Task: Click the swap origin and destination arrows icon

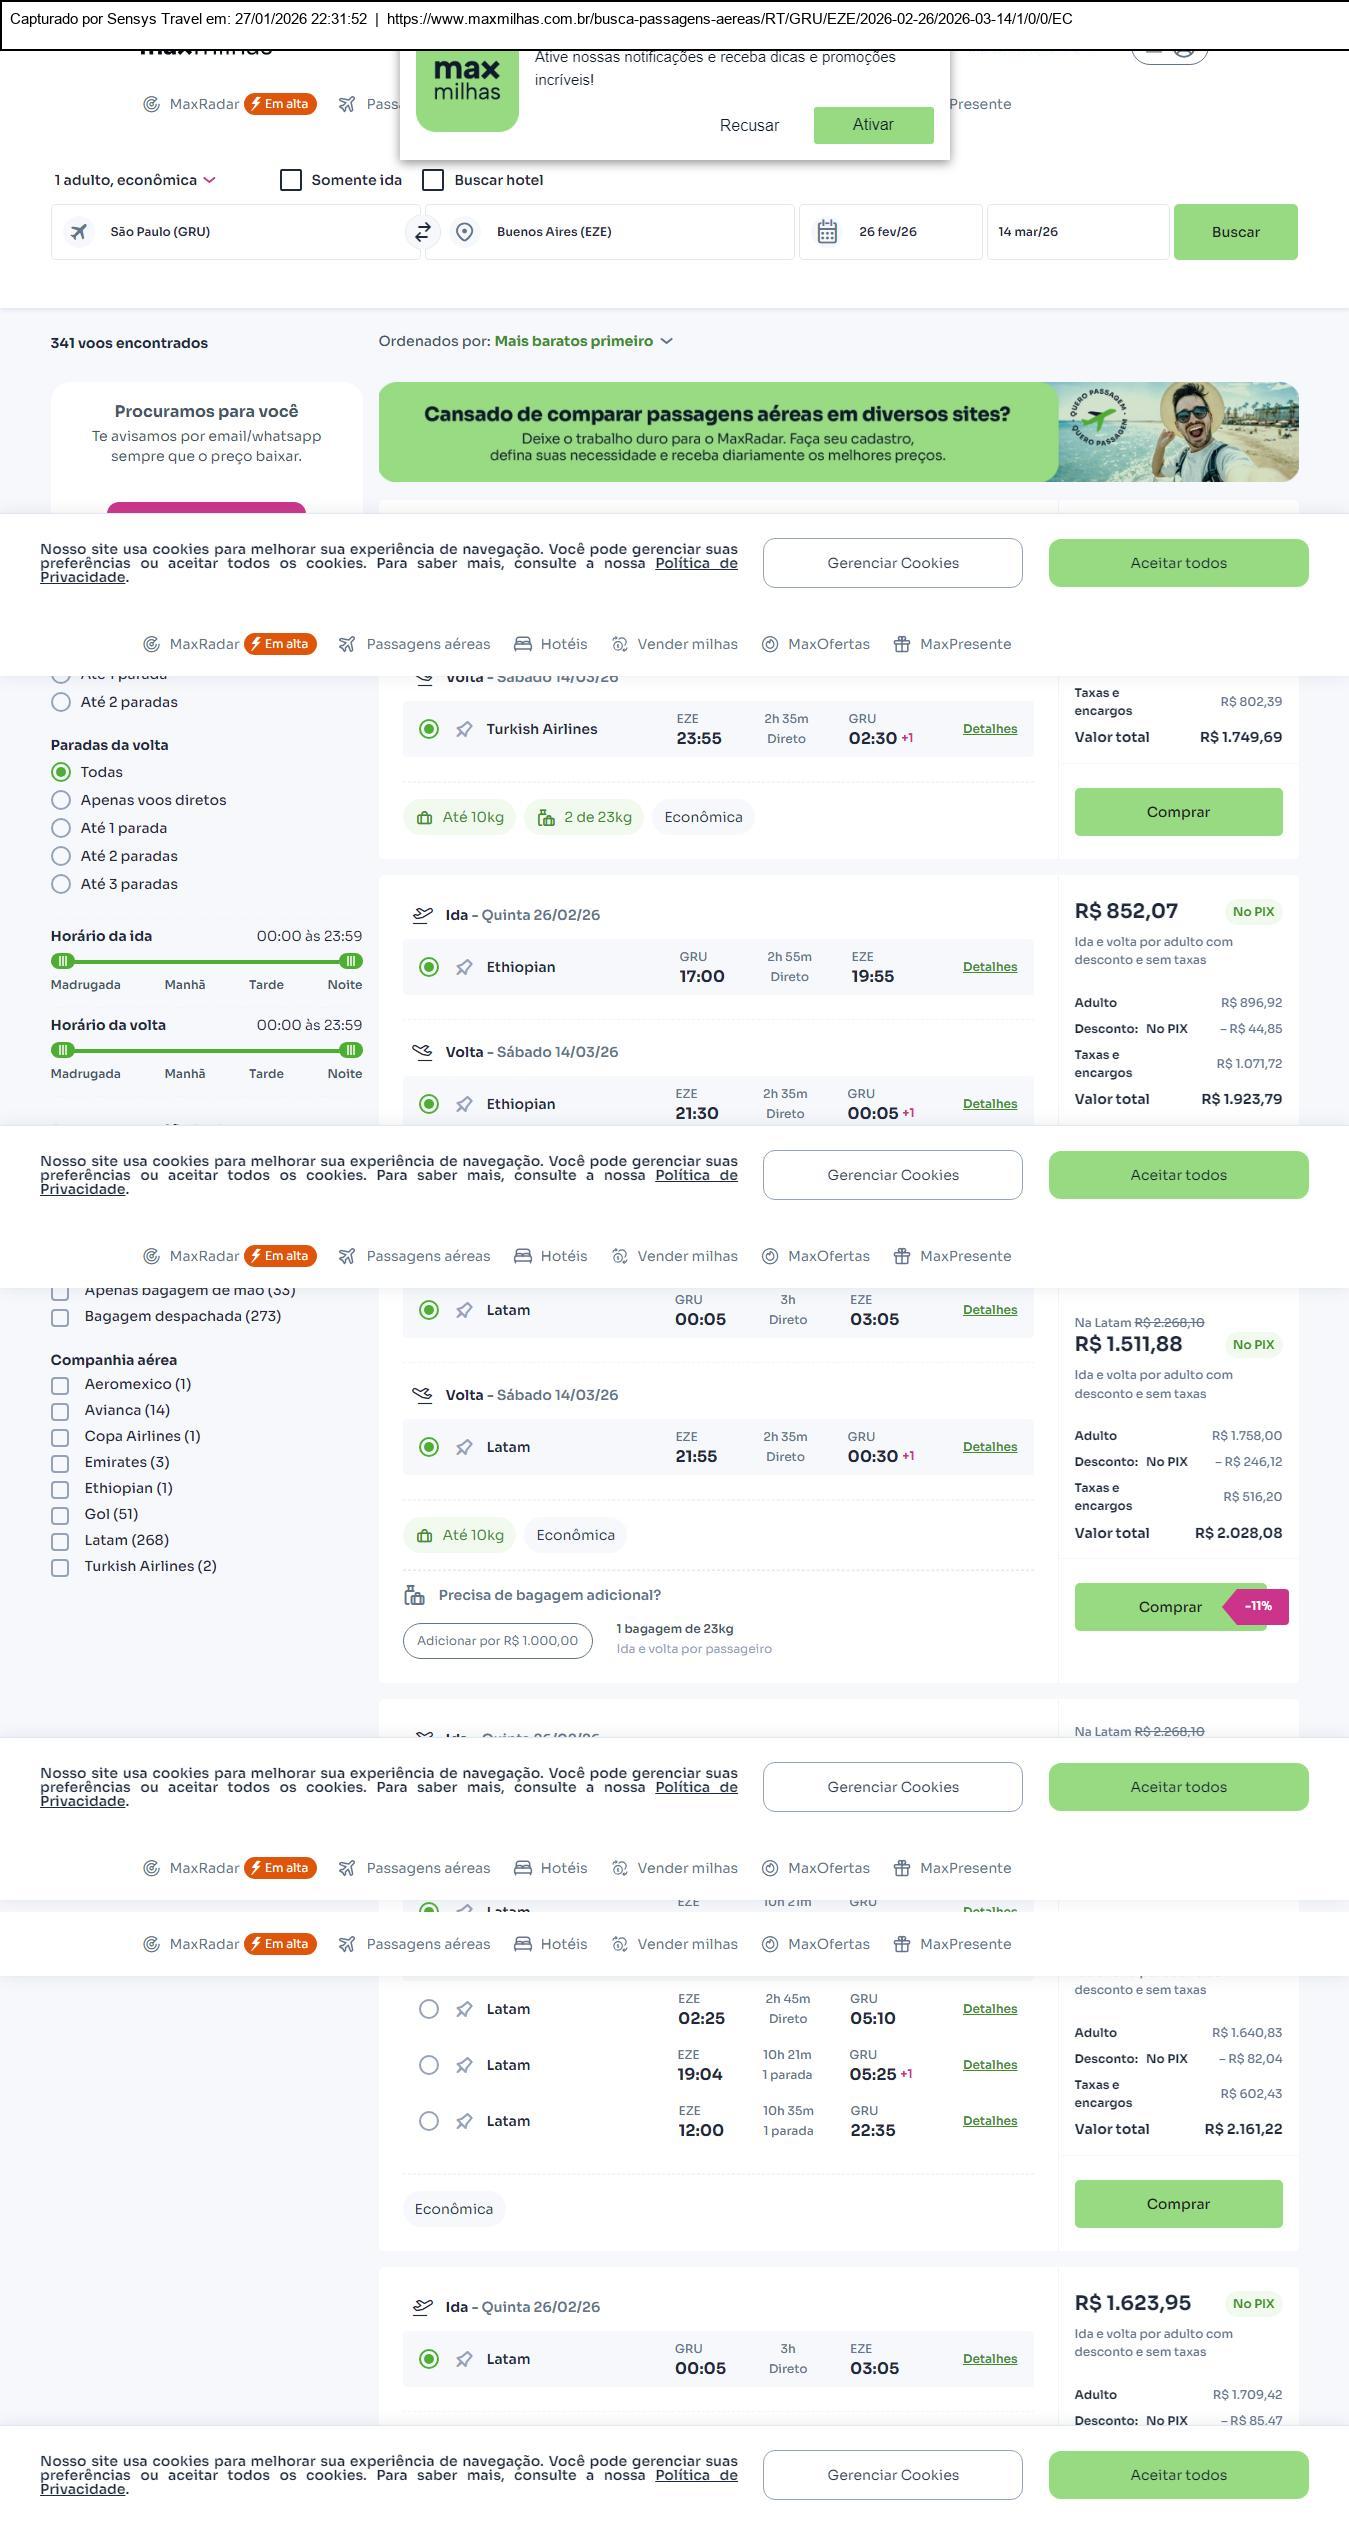Action: 423,232
